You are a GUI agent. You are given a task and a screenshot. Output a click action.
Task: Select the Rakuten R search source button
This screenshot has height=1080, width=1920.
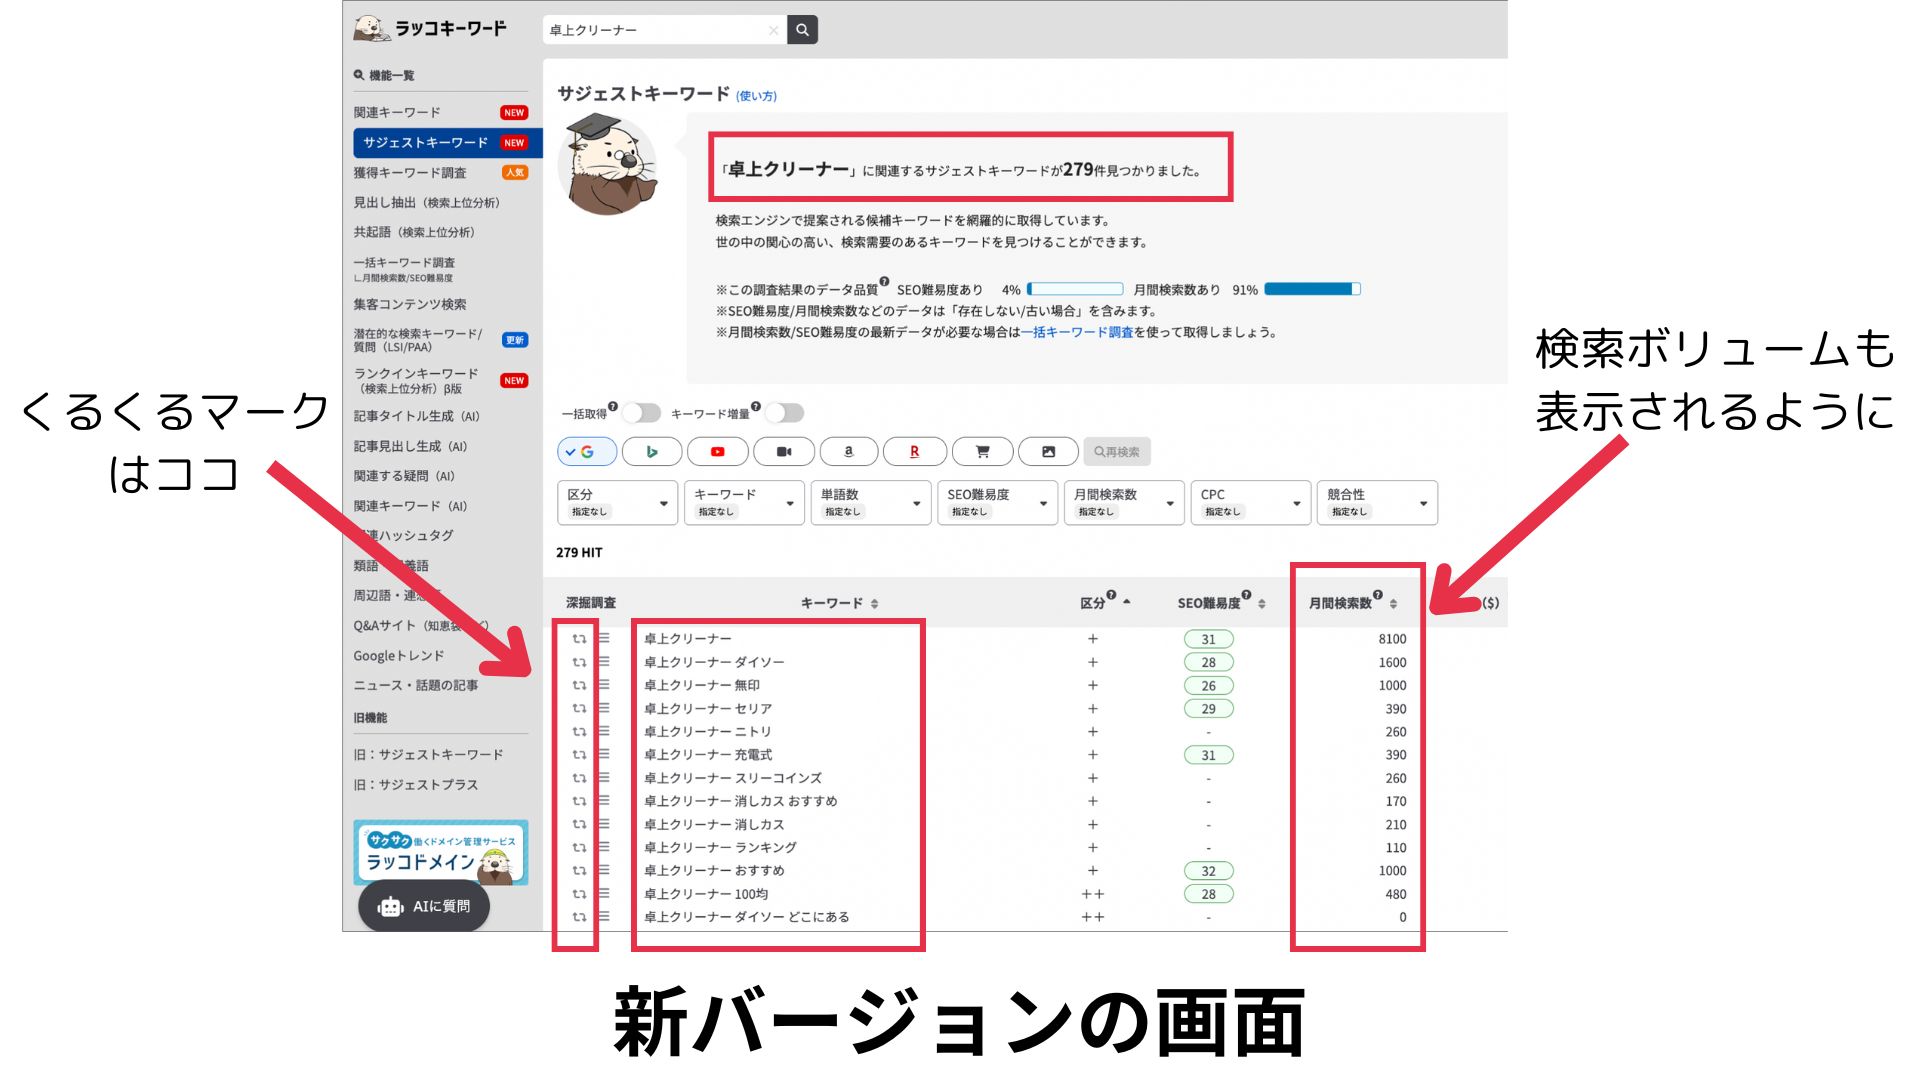pos(915,452)
